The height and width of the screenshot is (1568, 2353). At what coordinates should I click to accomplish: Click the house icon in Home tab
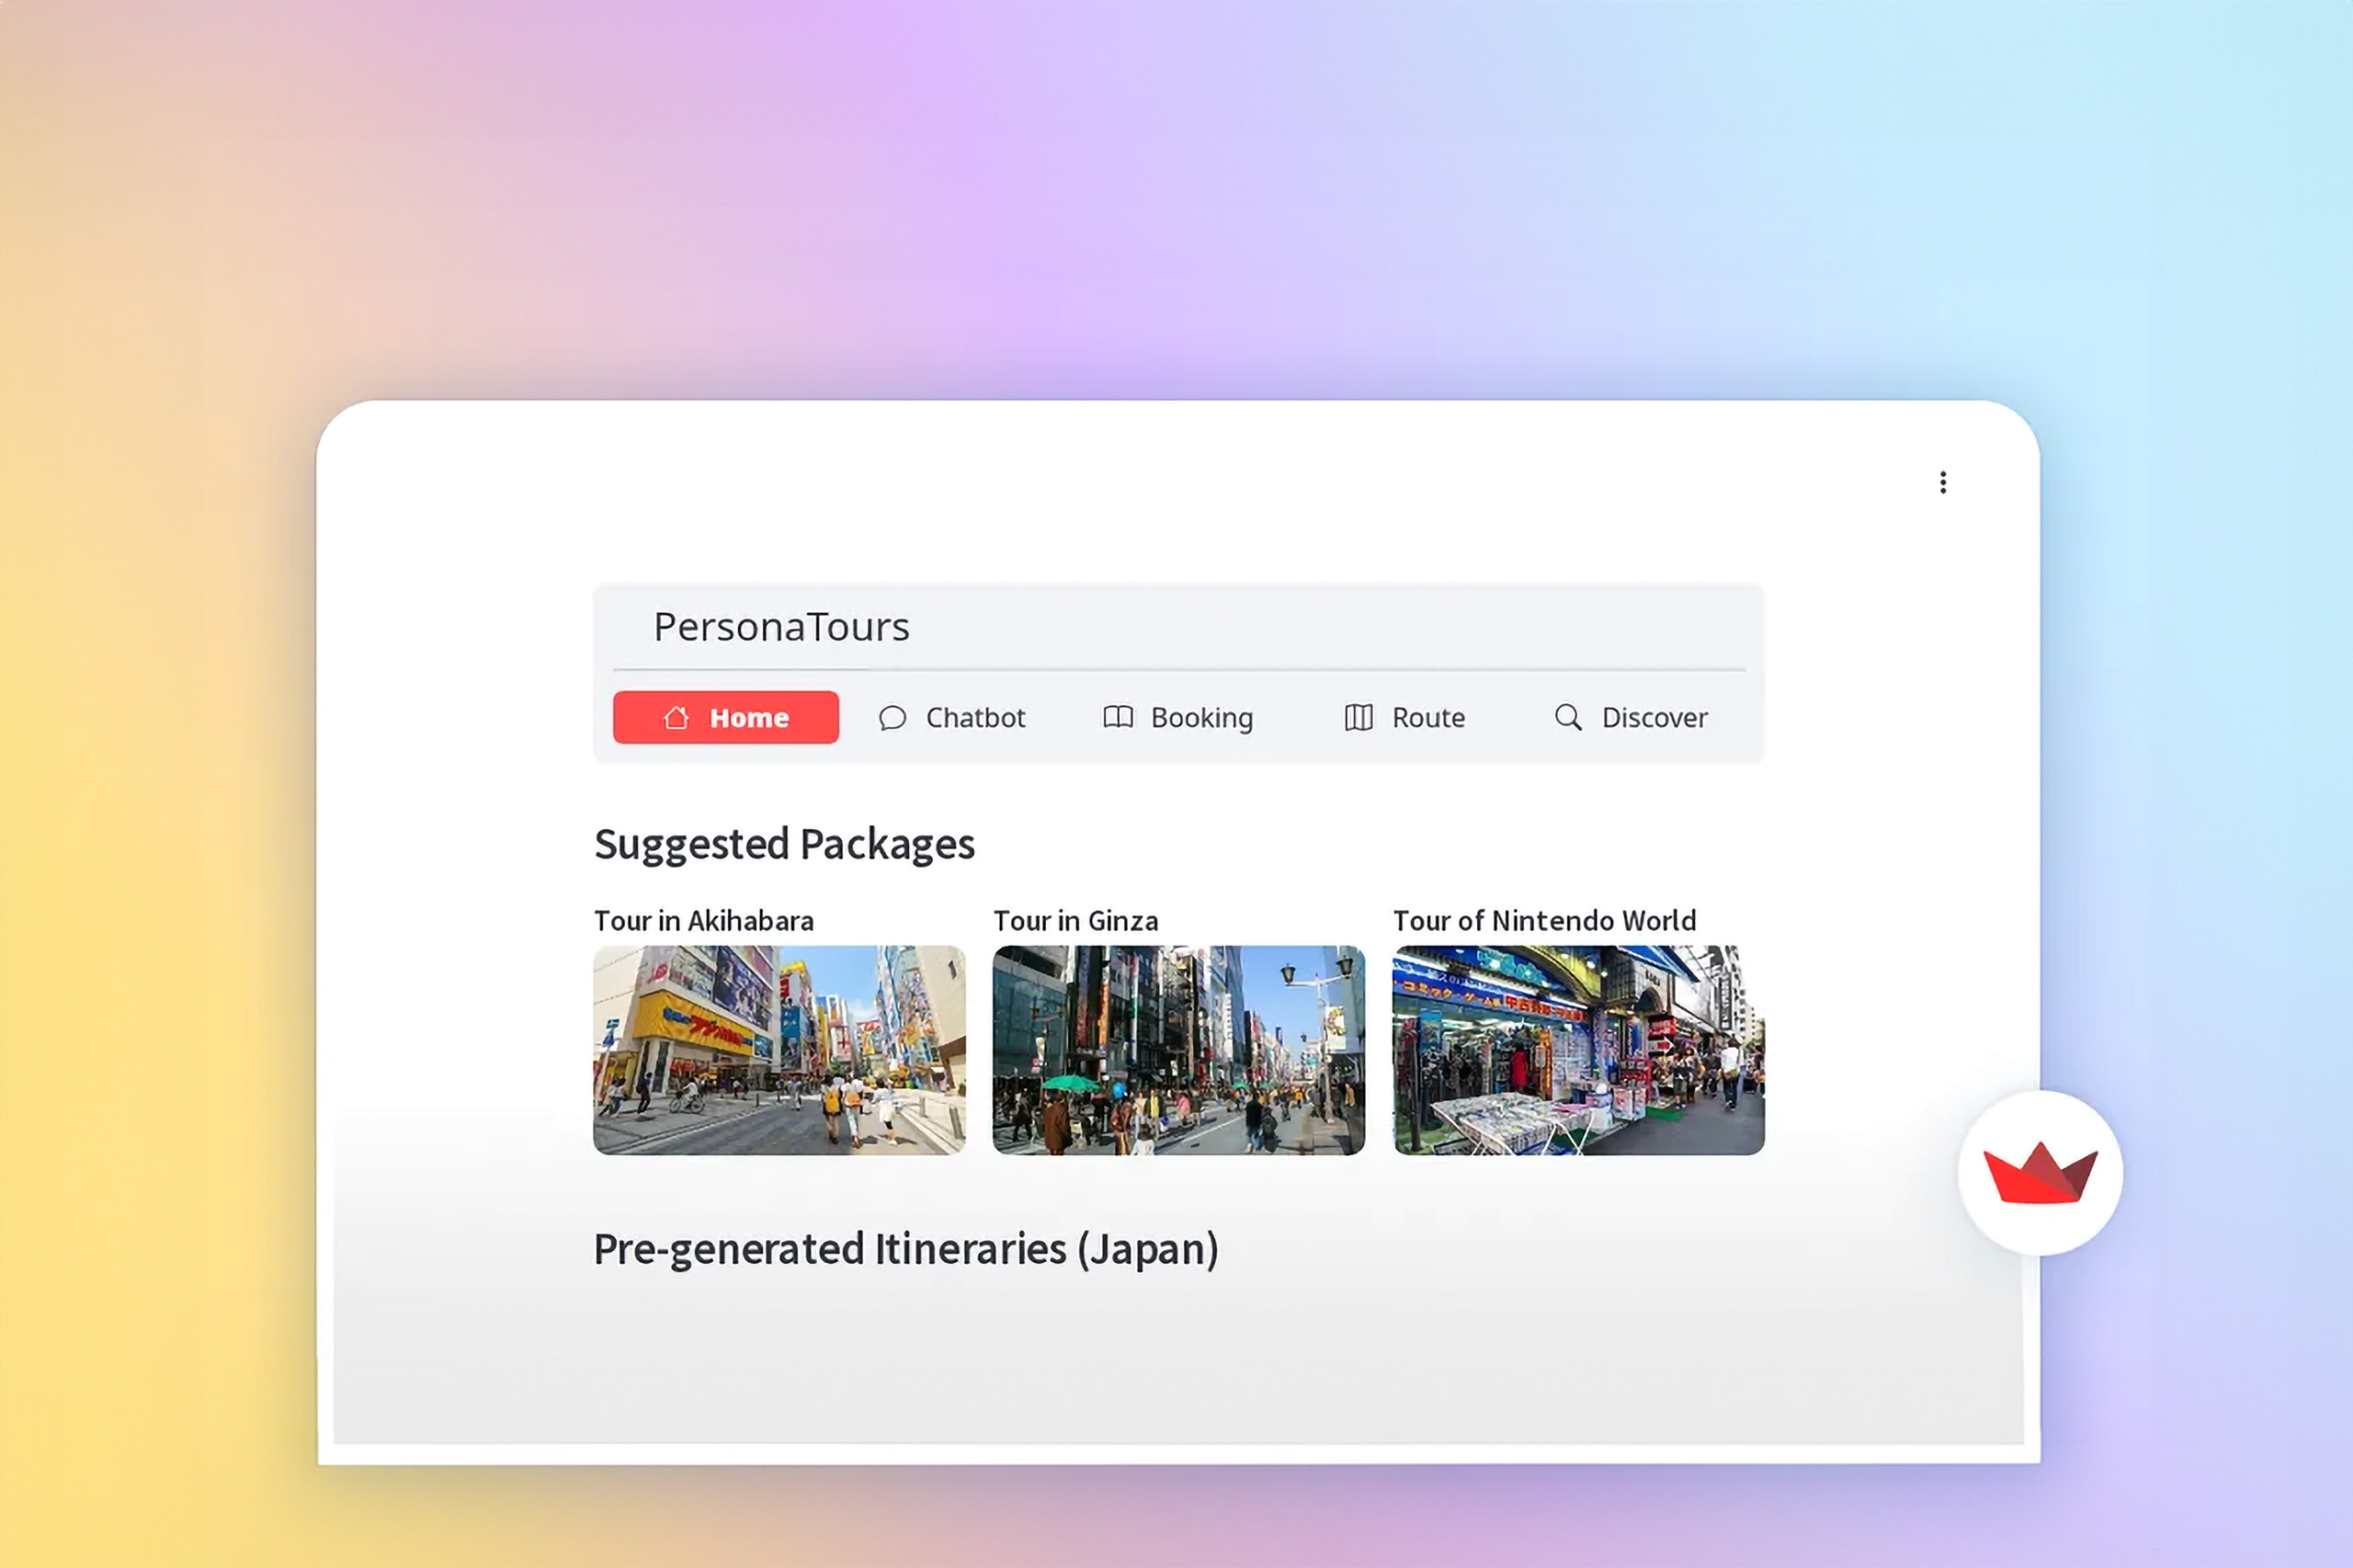pyautogui.click(x=676, y=717)
